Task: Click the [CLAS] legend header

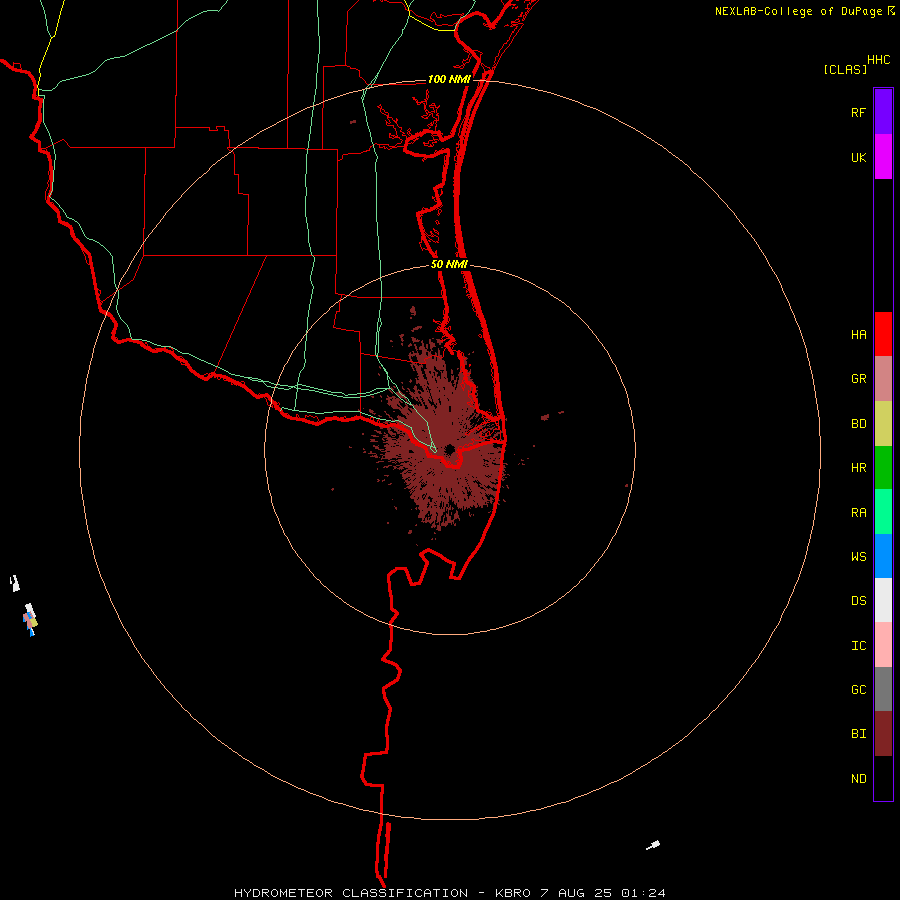Action: [845, 69]
